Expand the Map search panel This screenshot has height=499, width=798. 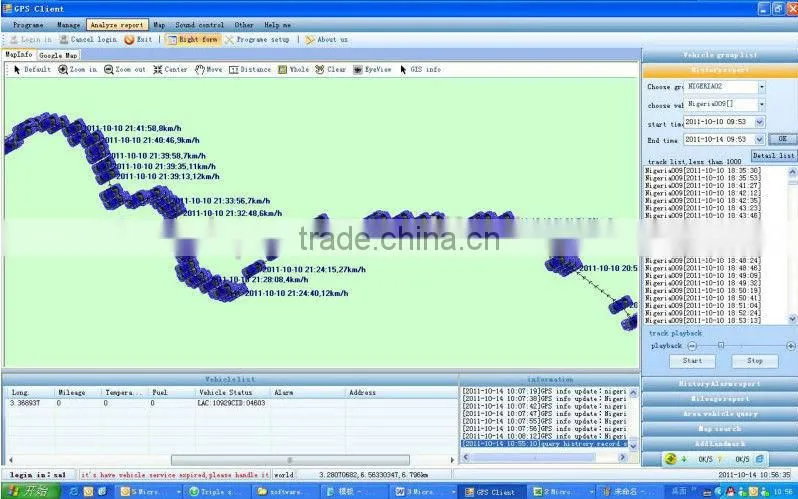click(x=720, y=429)
